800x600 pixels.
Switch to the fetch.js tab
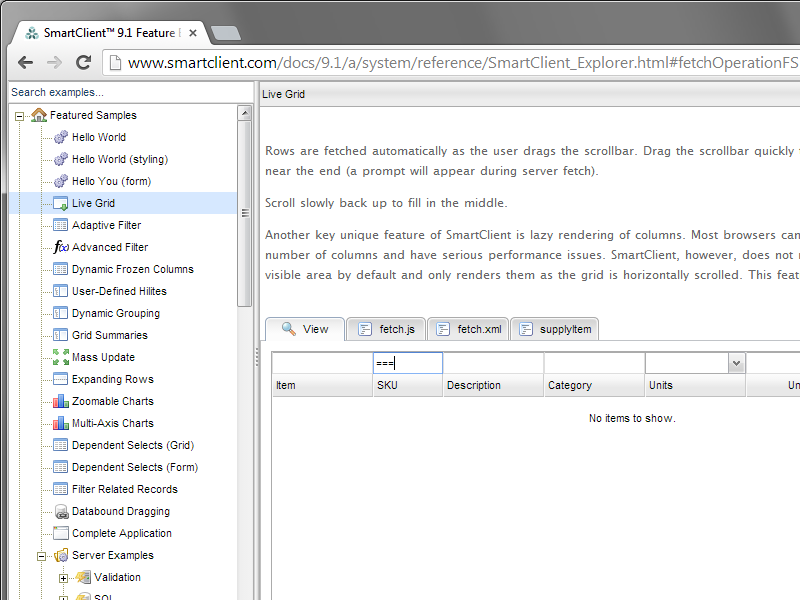(386, 329)
